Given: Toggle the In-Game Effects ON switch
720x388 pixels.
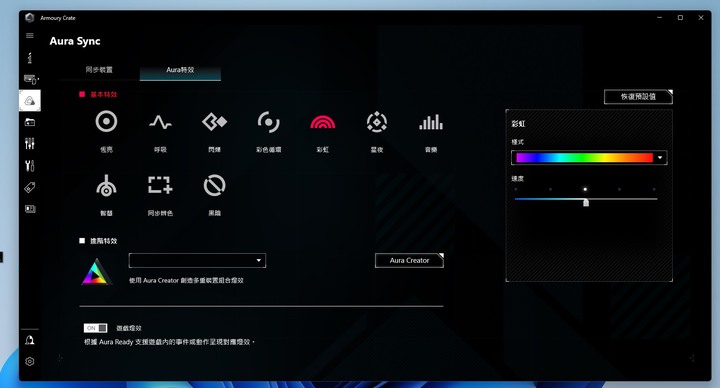Looking at the screenshot, I should click(x=96, y=328).
